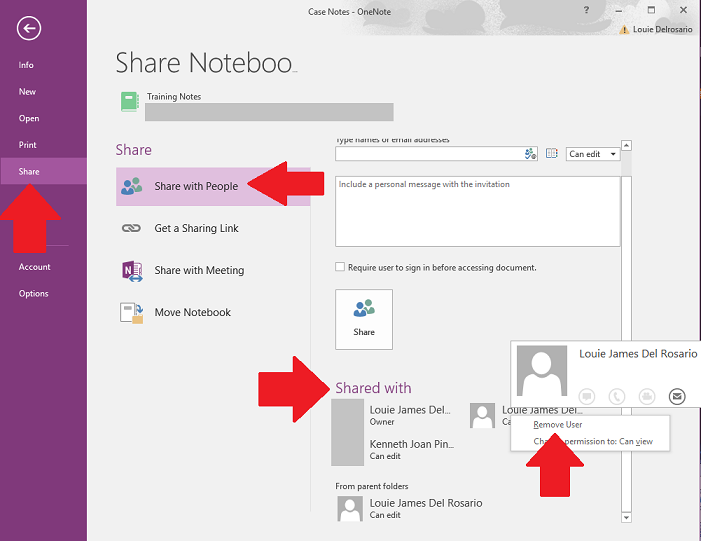Maximize the OneNote window
701x541 pixels.
651,10
